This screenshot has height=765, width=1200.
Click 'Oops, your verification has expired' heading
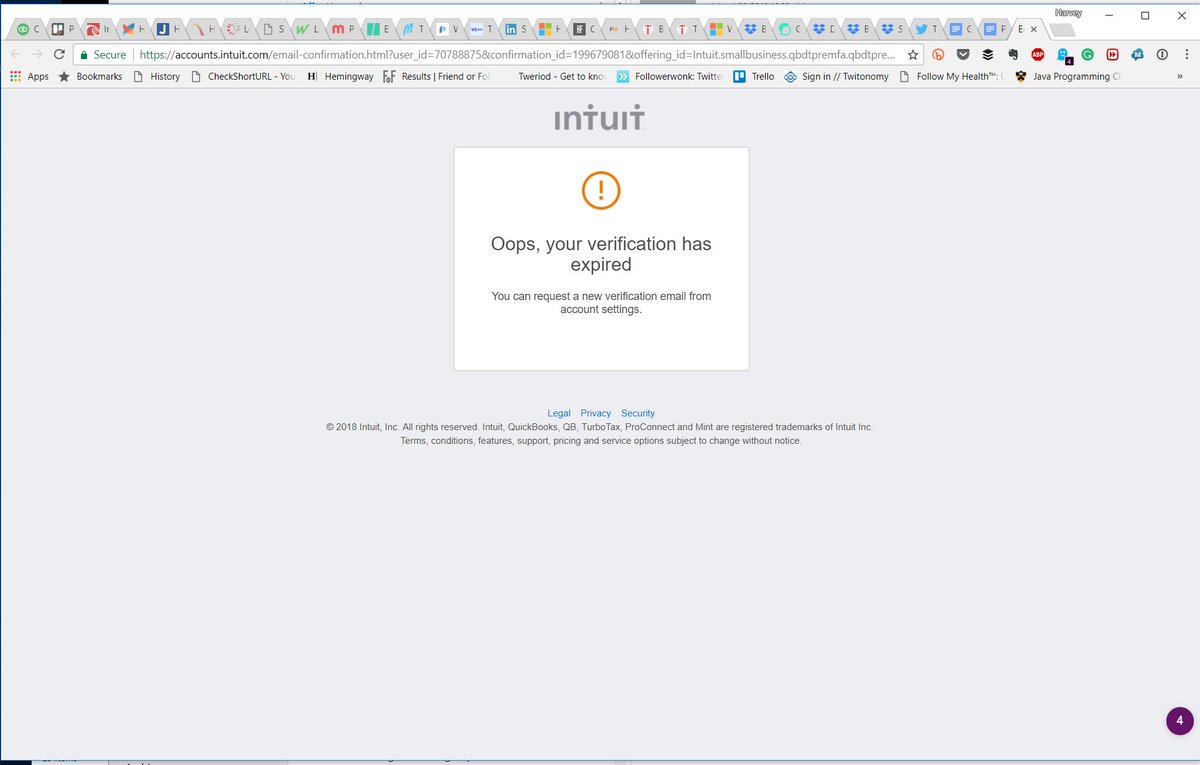[601, 254]
